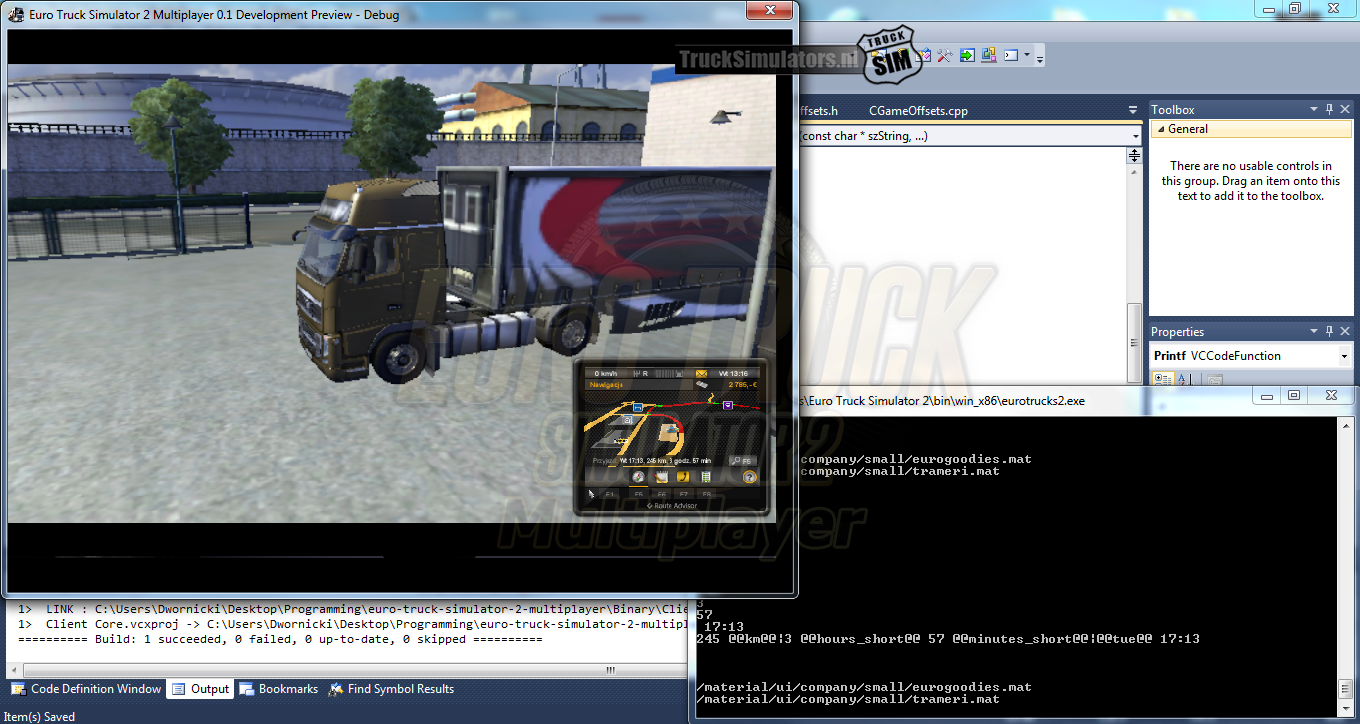This screenshot has width=1360, height=724.
Task: Click the Build succeeded summary line in Output
Action: [280, 638]
